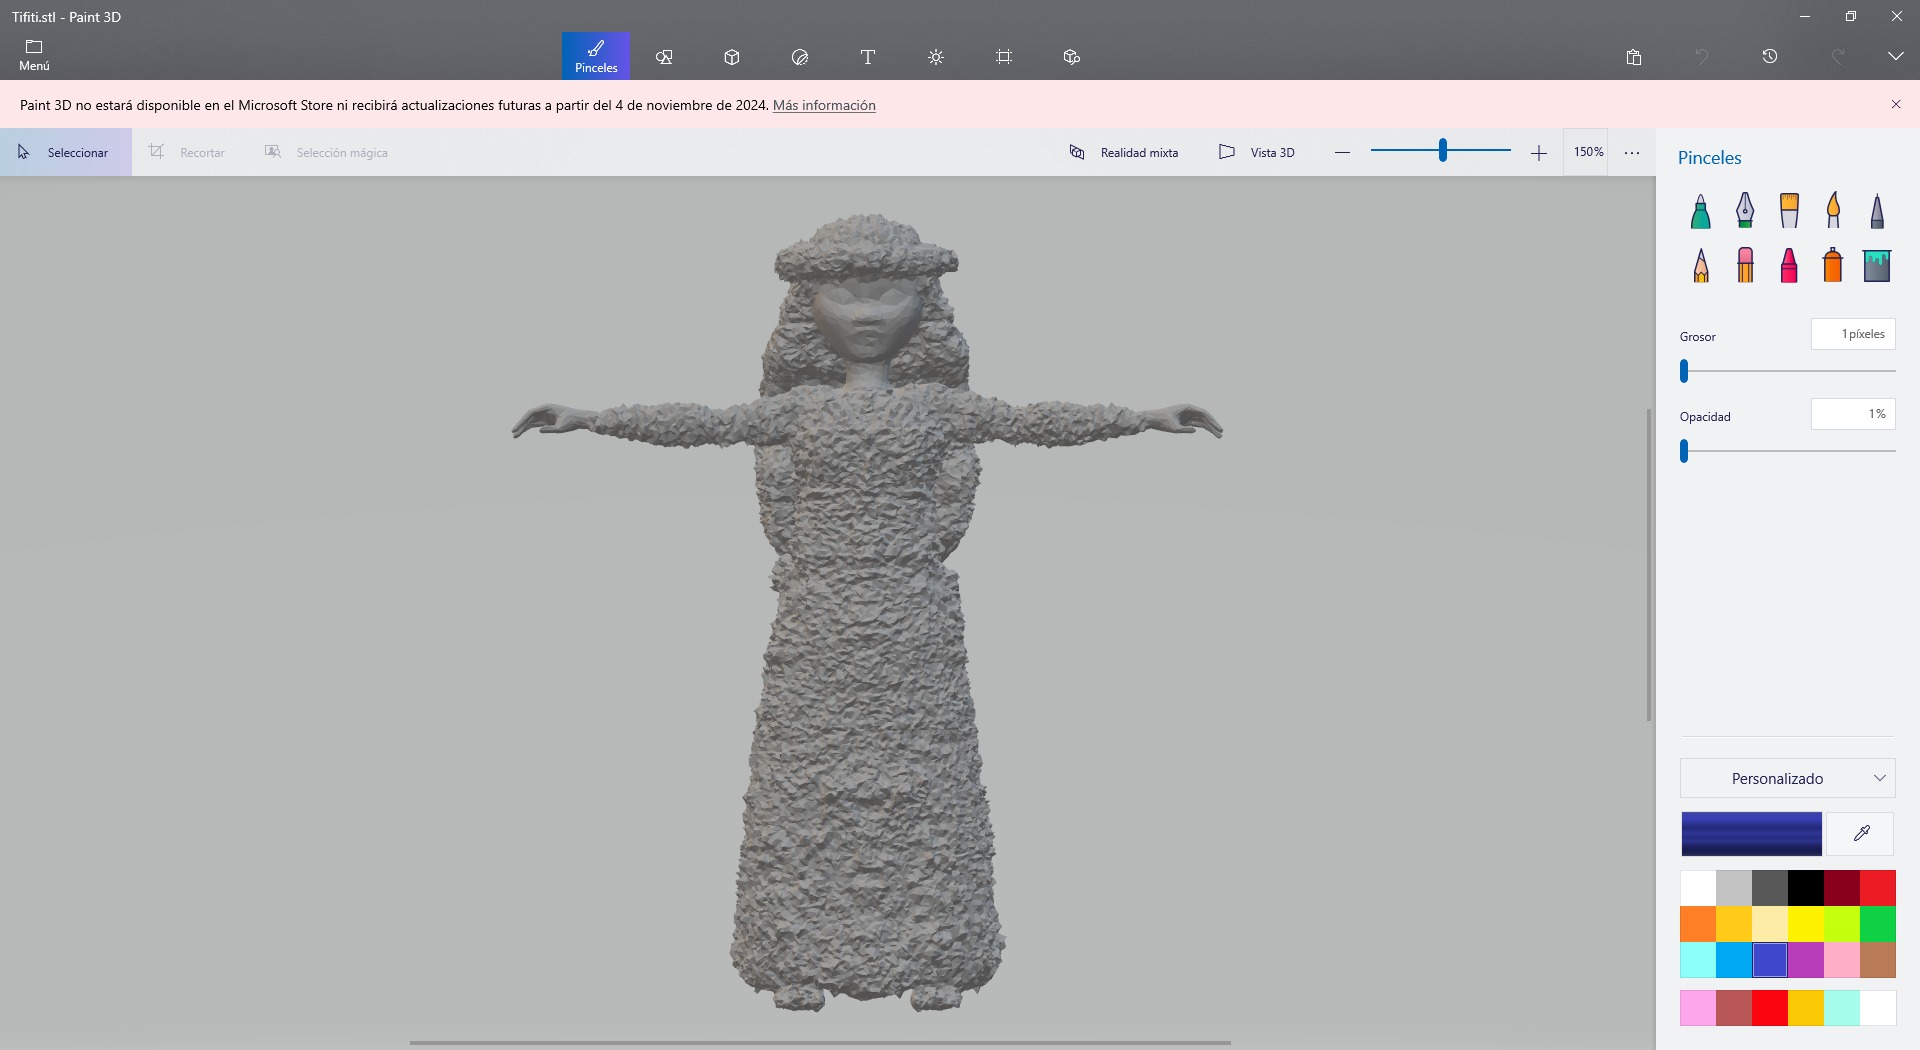Open the Text tool tab
Screen dimensions: 1920x1050
(868, 57)
